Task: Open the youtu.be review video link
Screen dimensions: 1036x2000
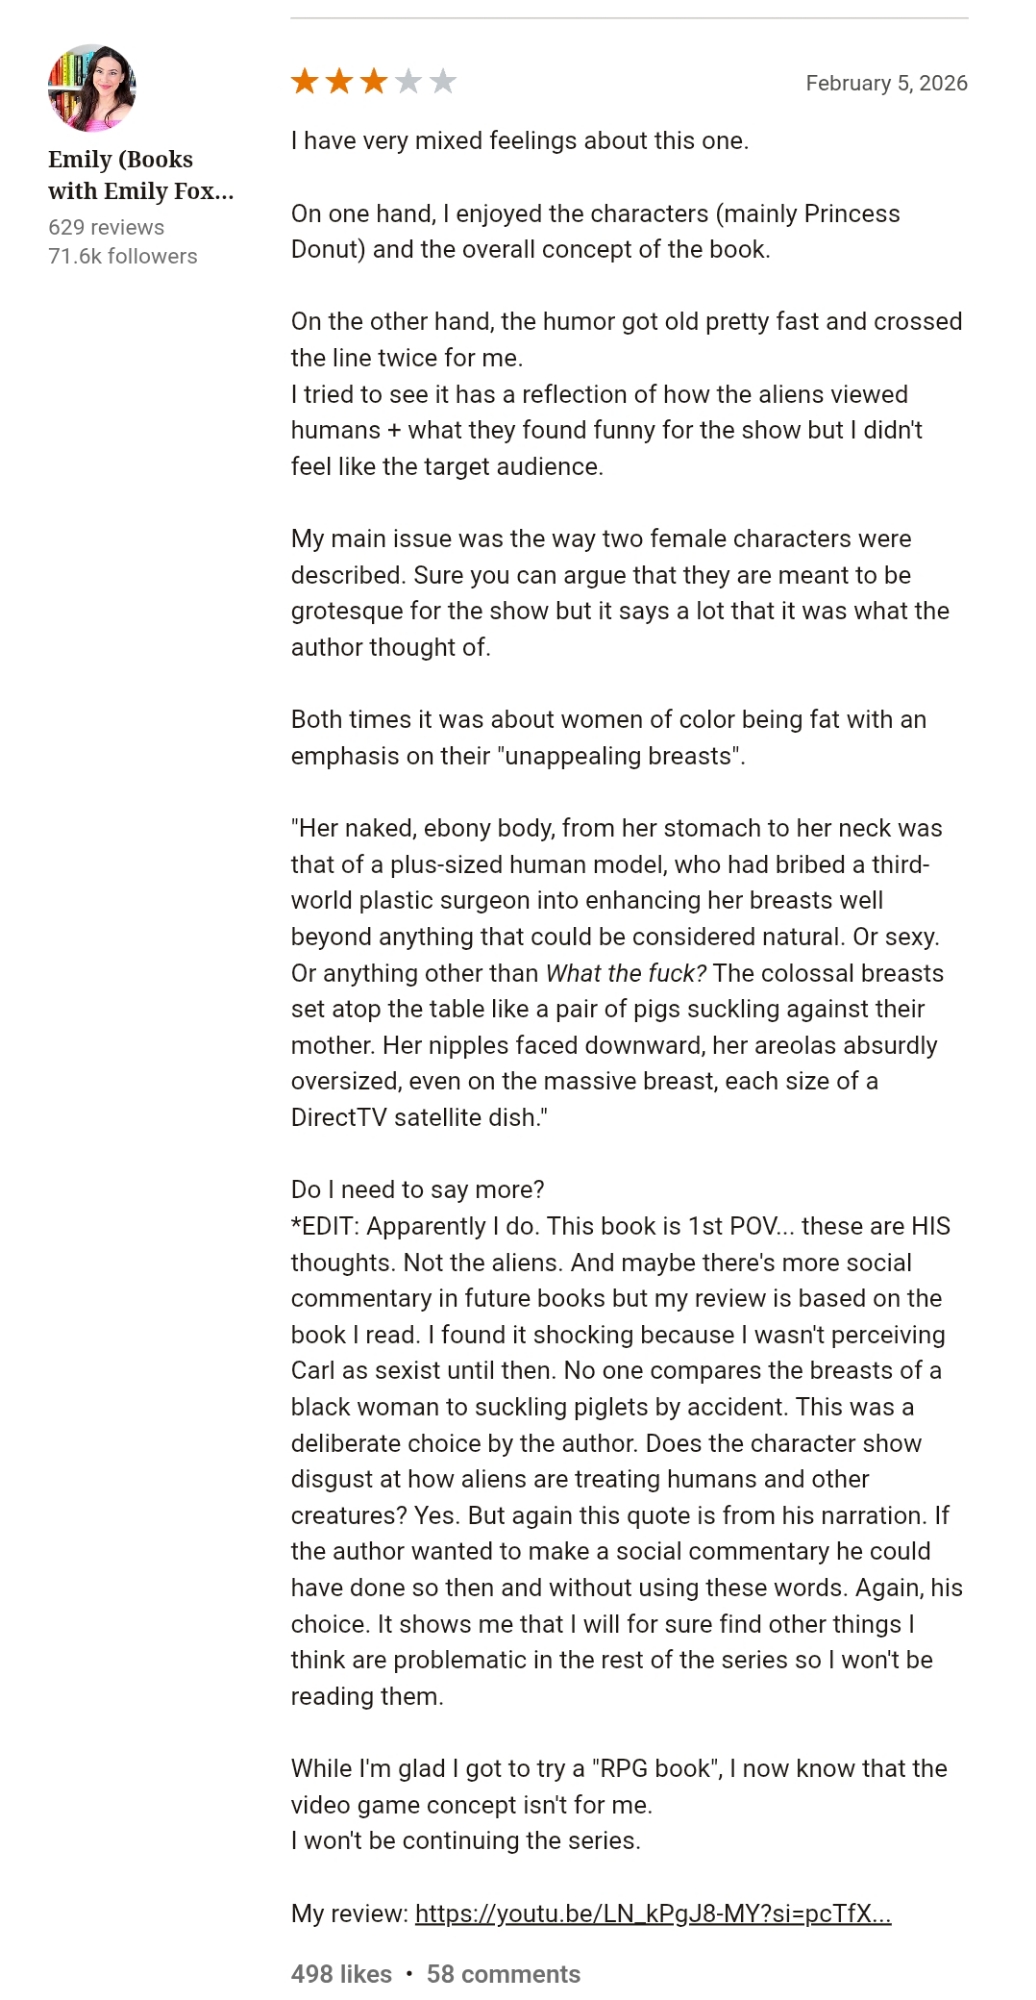Action: coord(652,1913)
